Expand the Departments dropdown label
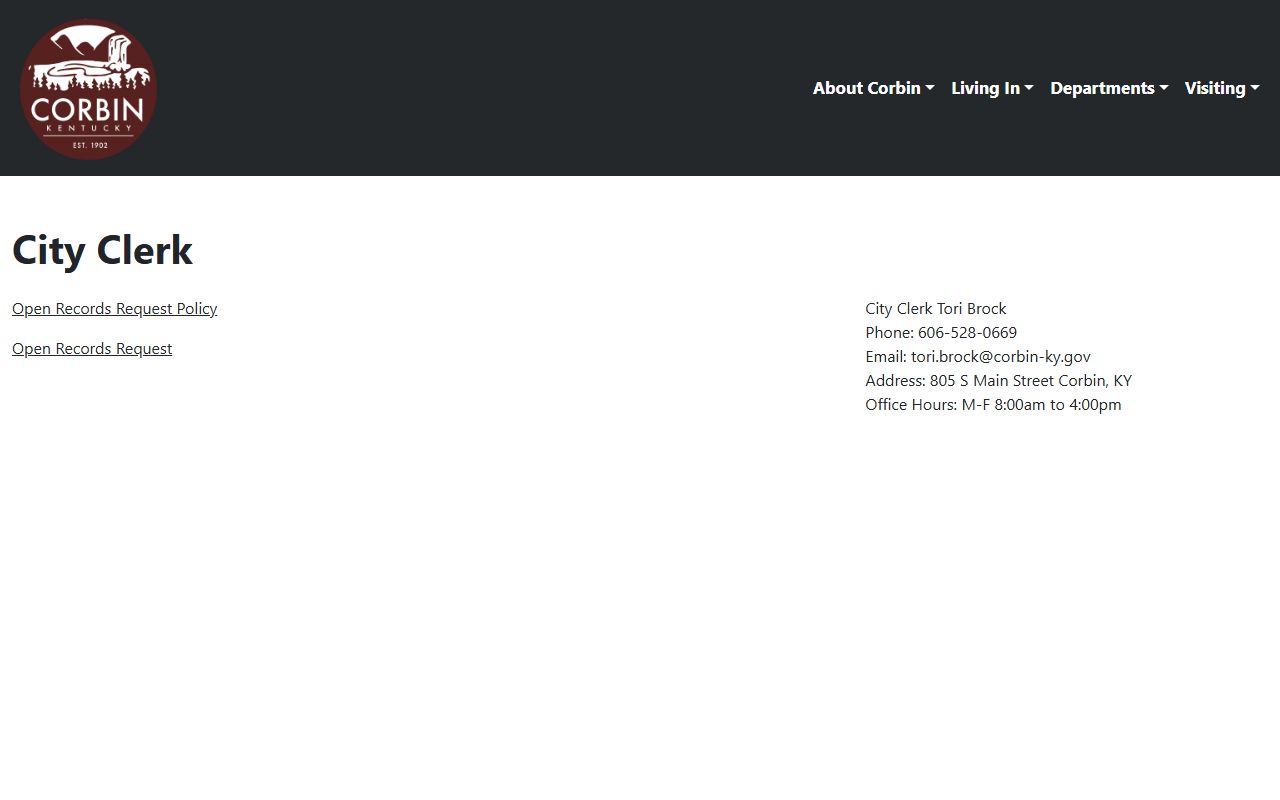 pyautogui.click(x=1102, y=88)
